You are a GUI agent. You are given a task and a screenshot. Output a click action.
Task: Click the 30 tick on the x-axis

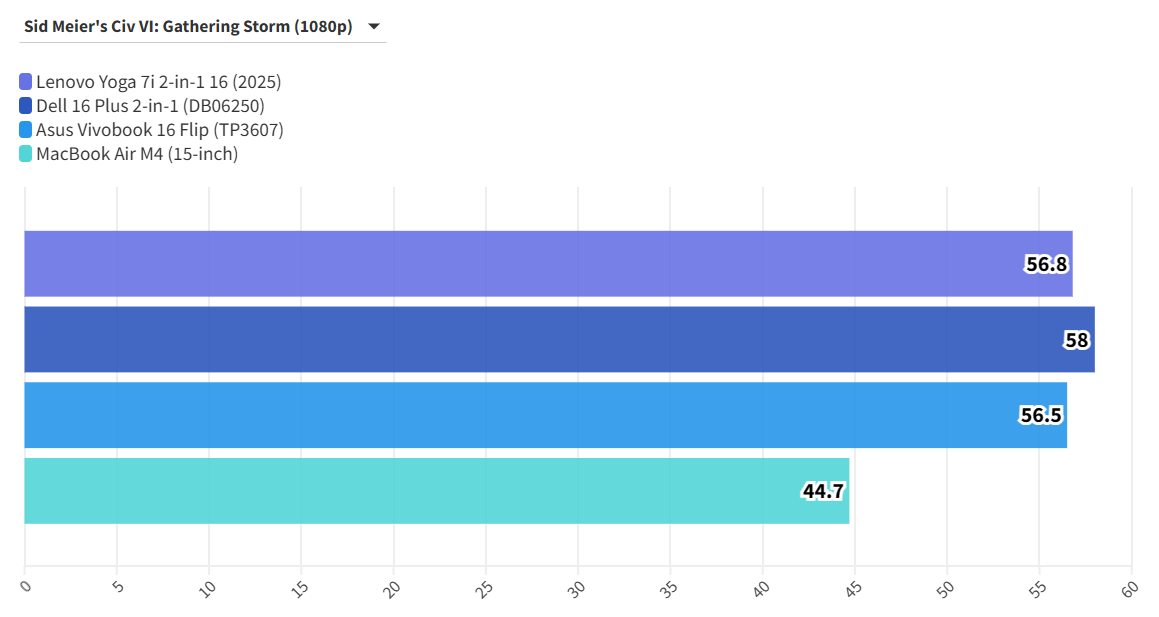click(x=577, y=588)
